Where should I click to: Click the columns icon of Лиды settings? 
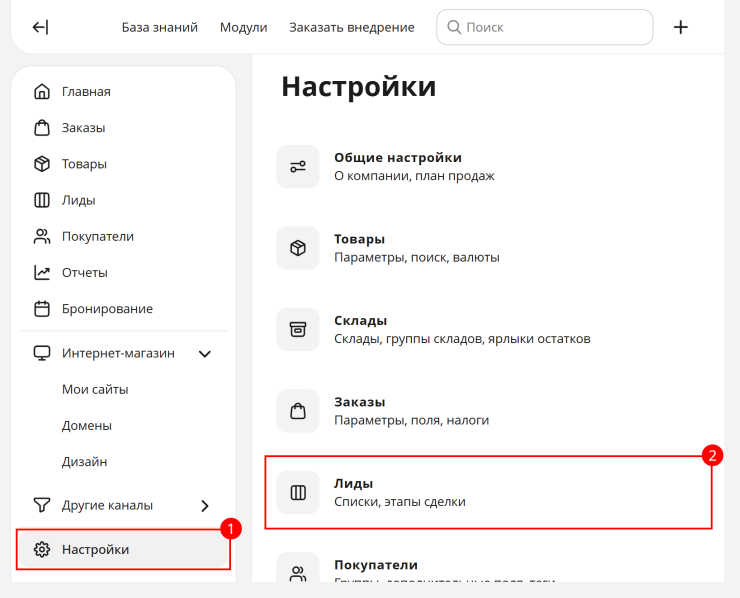[x=298, y=492]
